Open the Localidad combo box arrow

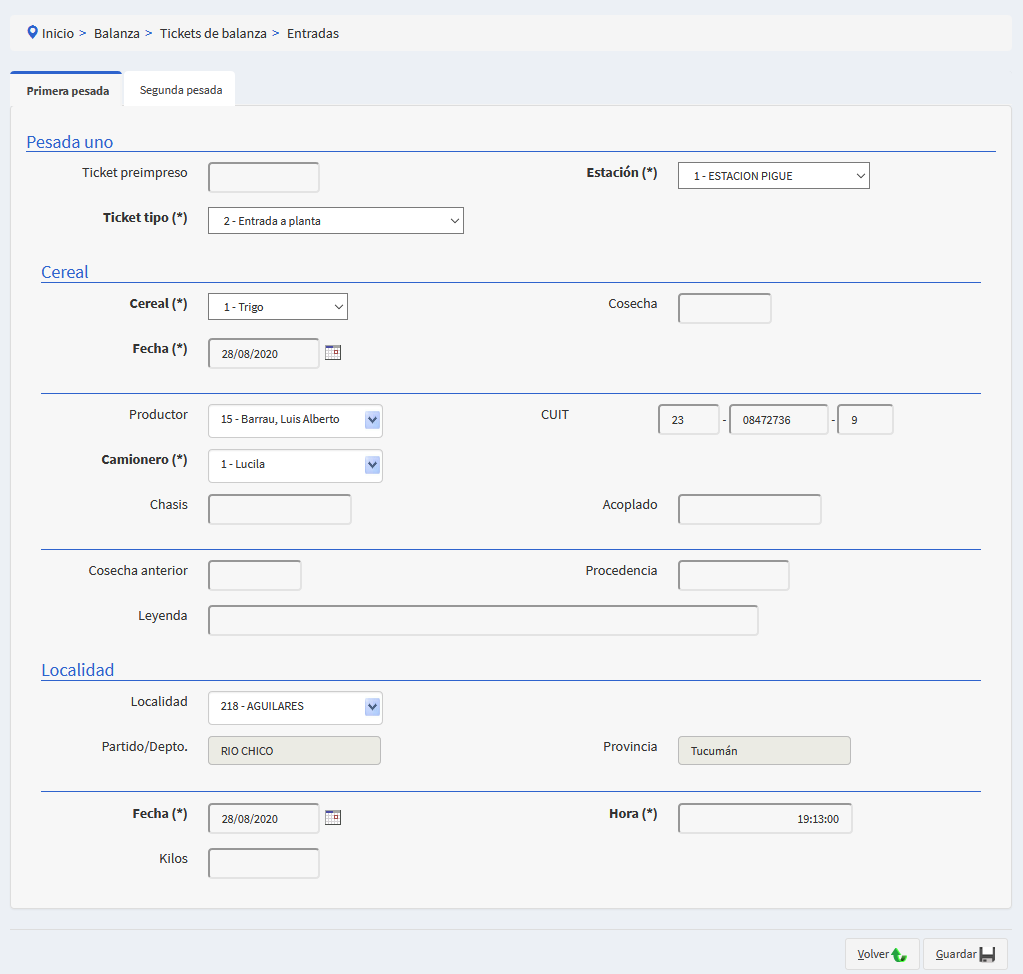click(372, 707)
